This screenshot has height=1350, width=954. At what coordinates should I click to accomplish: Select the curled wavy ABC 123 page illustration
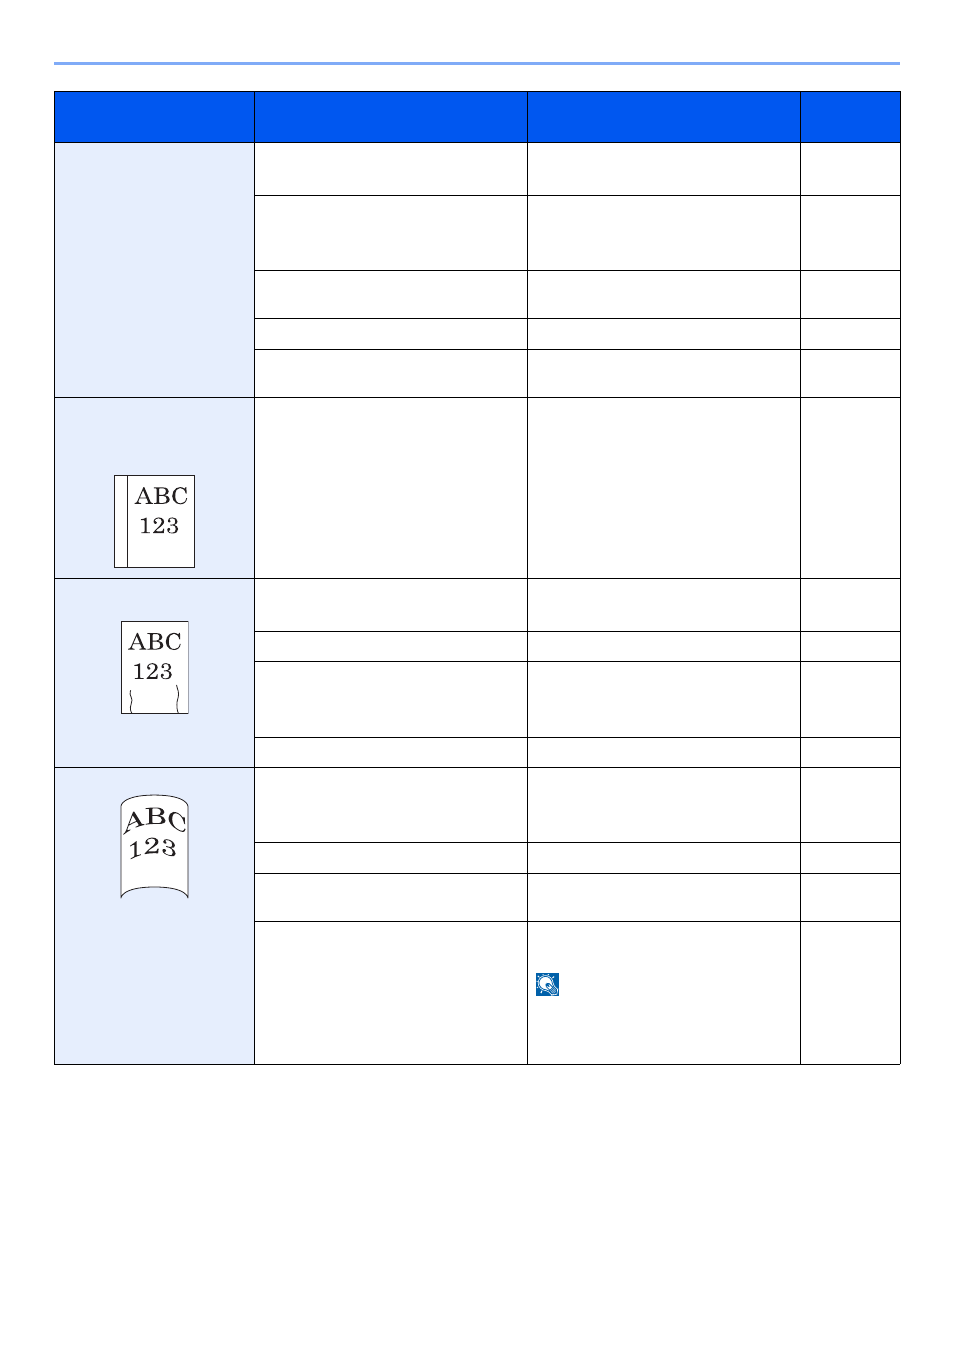154,846
